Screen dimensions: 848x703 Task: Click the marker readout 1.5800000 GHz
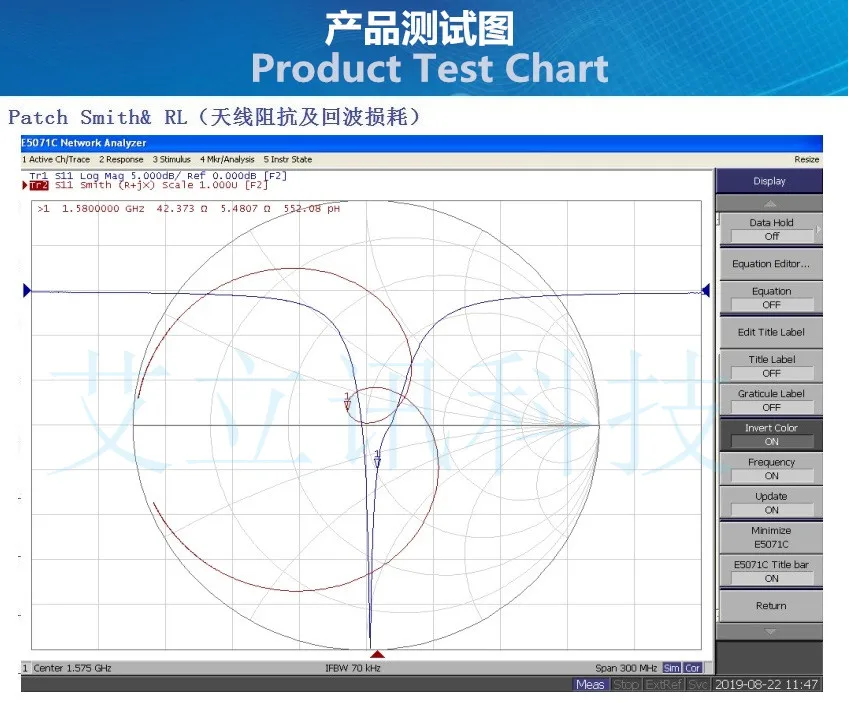click(103, 209)
